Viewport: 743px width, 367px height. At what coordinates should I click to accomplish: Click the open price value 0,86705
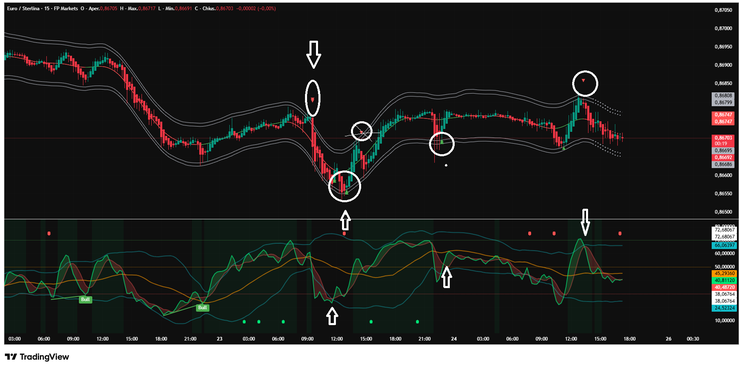(x=109, y=9)
